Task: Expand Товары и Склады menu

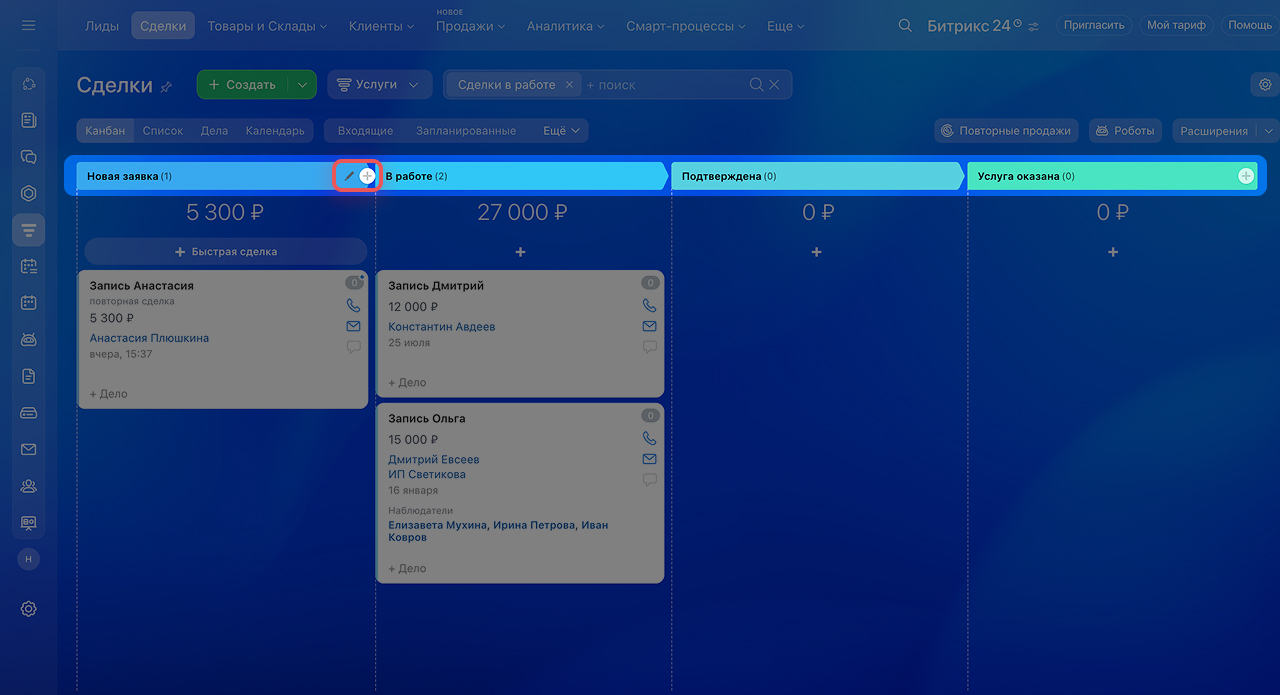Action: (267, 26)
